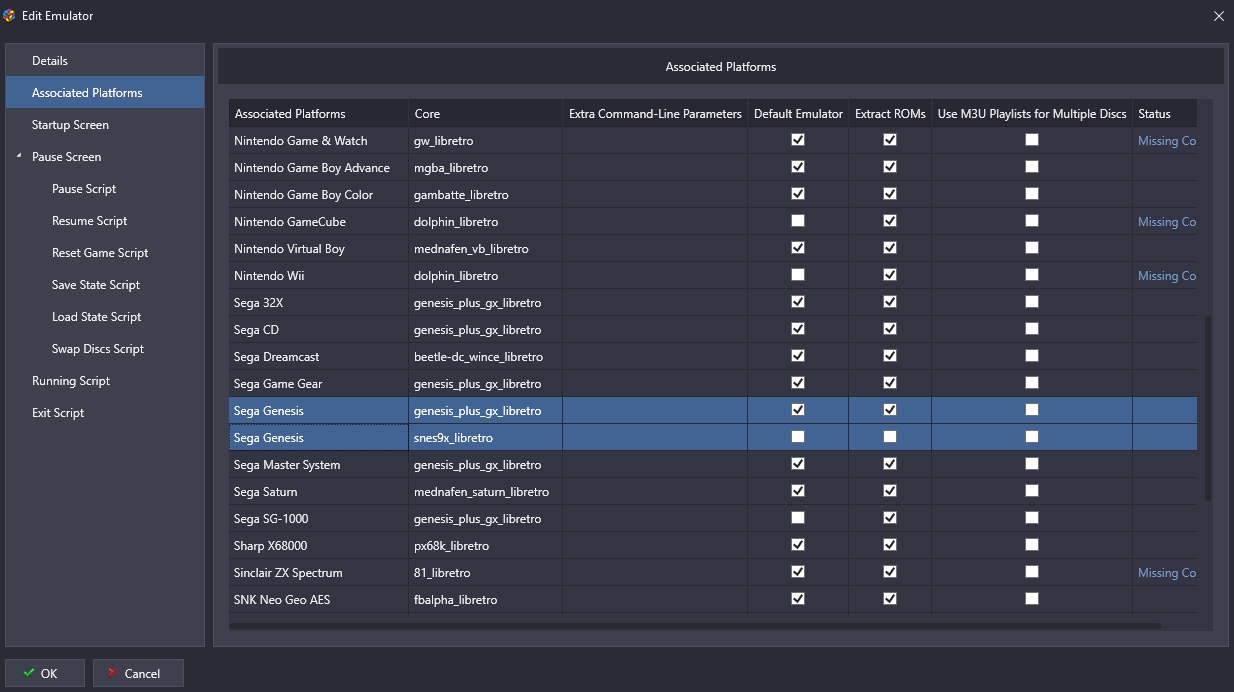Image resolution: width=1234 pixels, height=692 pixels.
Task: Uncheck Extract ROMs for SNK Neo Geo AES
Action: click(890, 599)
